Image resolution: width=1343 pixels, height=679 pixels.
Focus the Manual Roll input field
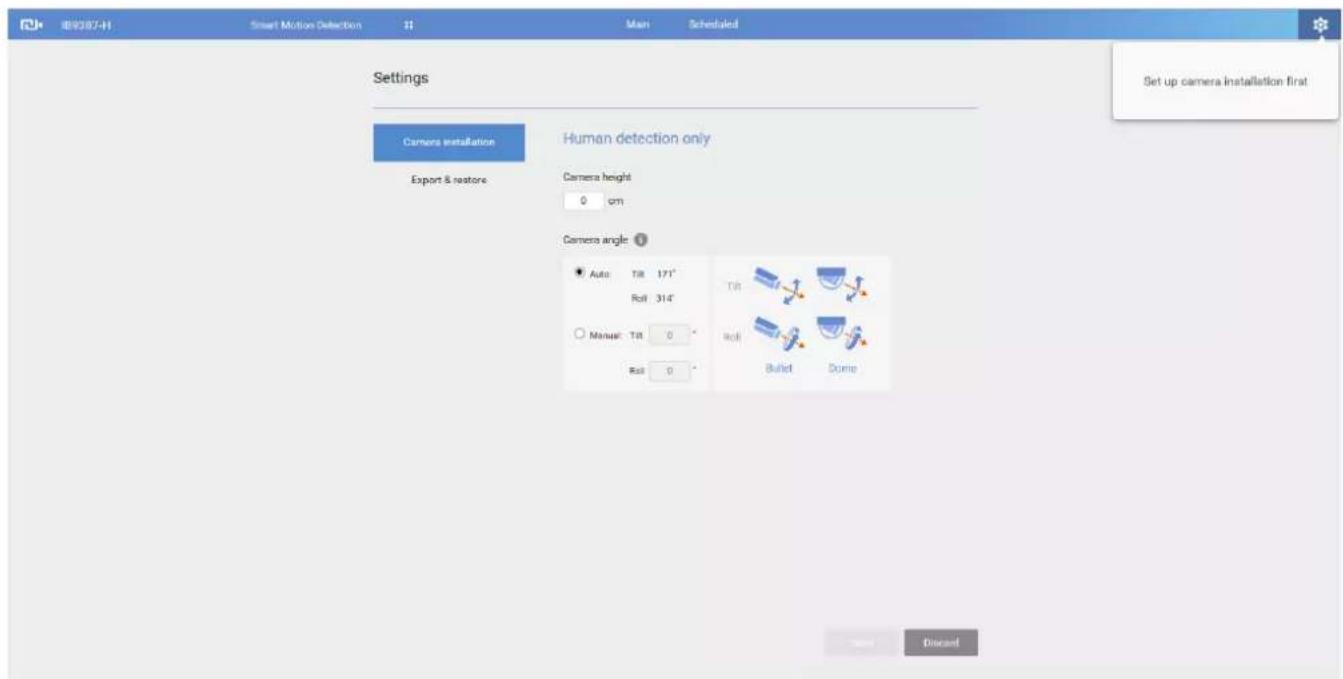point(668,371)
